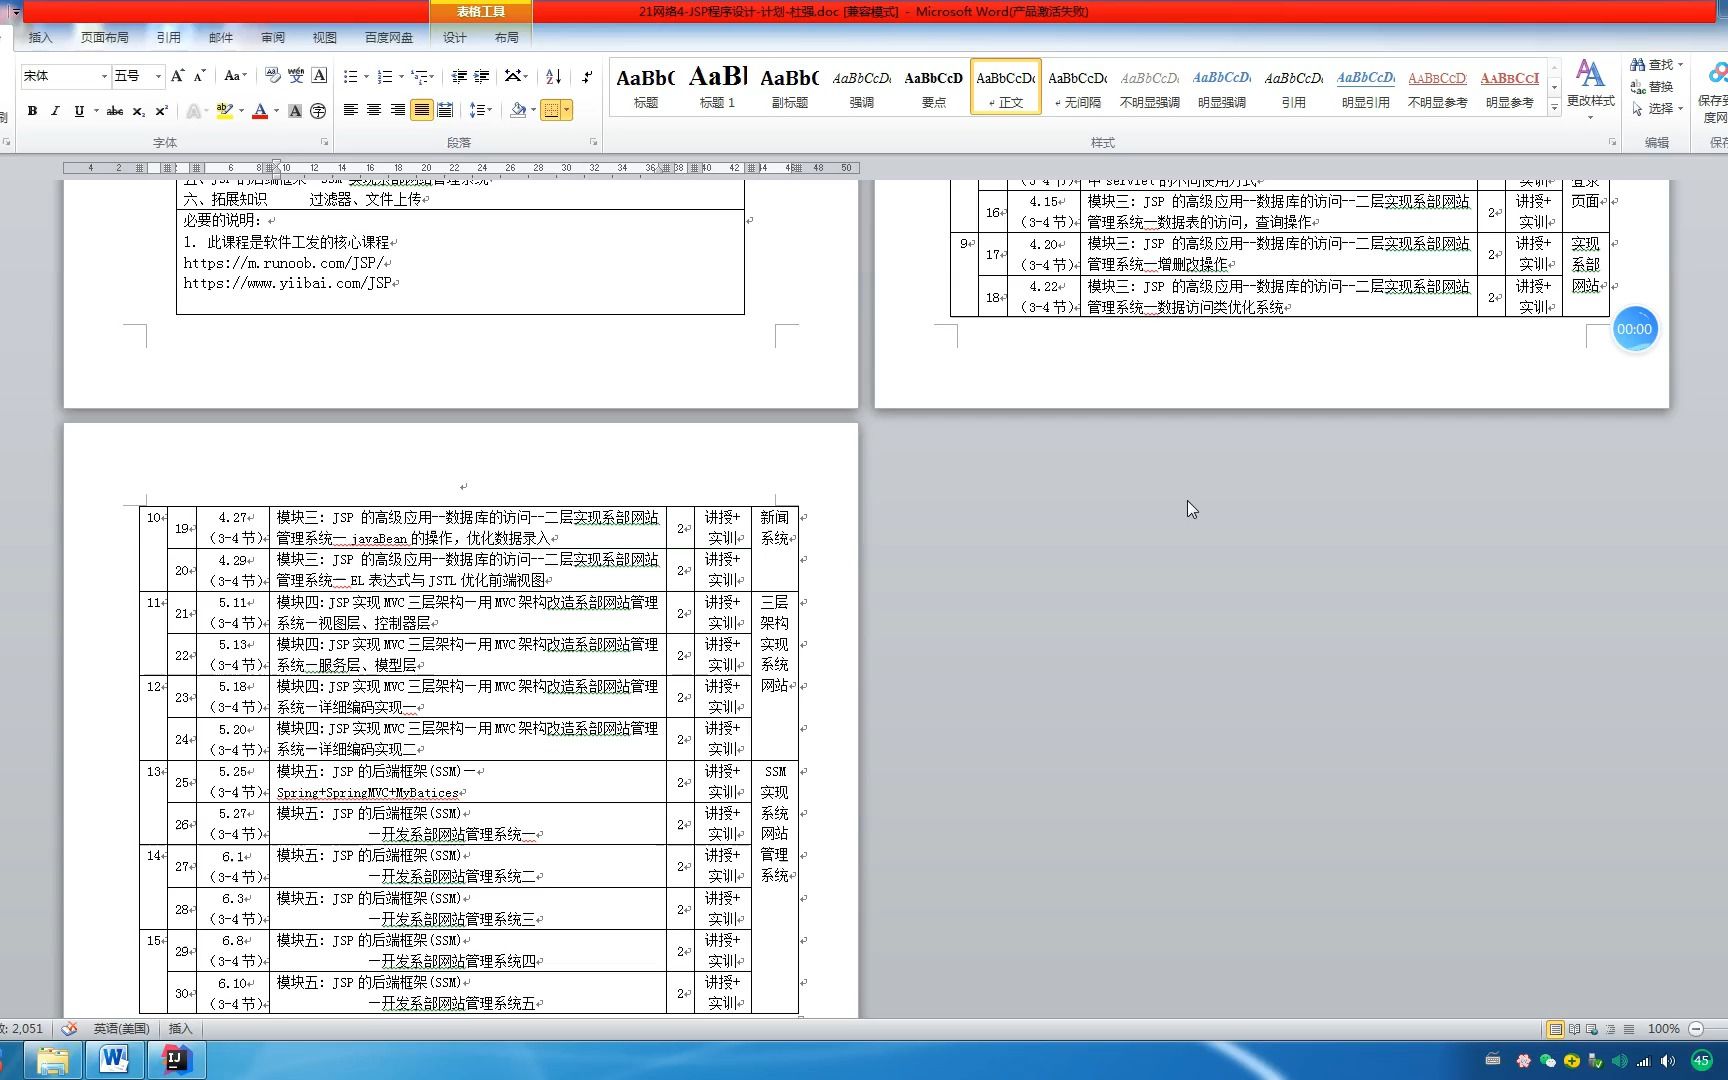Apply the 标题 1 style
1728x1080 pixels.
[x=717, y=87]
